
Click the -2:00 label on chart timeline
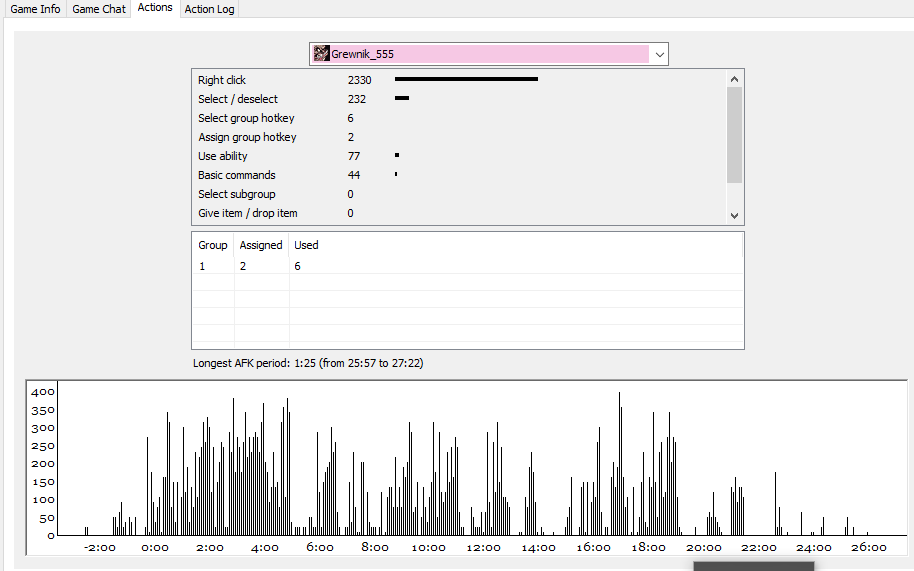100,548
